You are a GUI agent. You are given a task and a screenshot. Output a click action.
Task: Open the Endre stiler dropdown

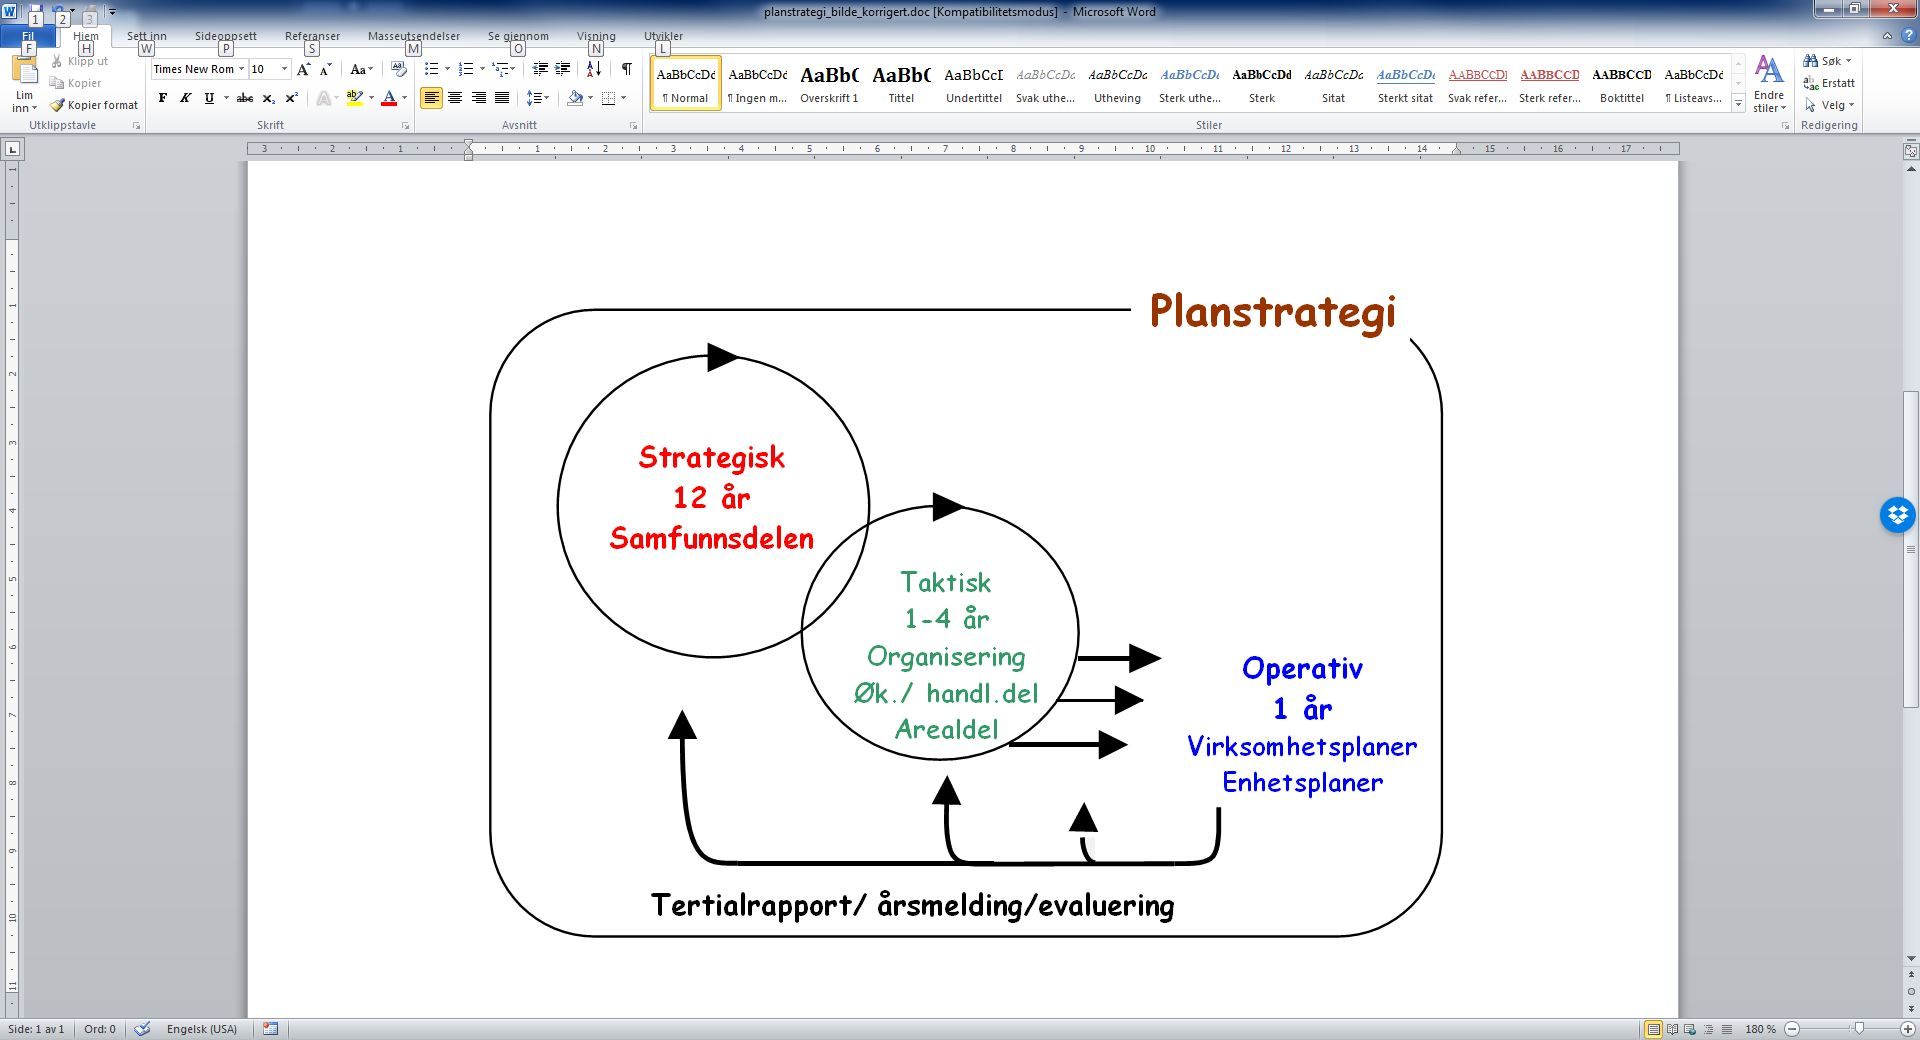1769,84
